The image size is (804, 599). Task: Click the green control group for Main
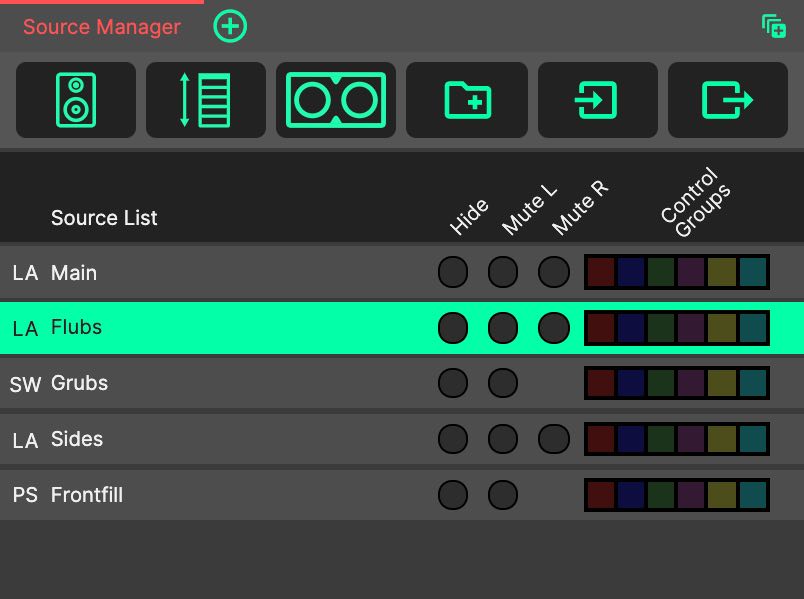[661, 272]
